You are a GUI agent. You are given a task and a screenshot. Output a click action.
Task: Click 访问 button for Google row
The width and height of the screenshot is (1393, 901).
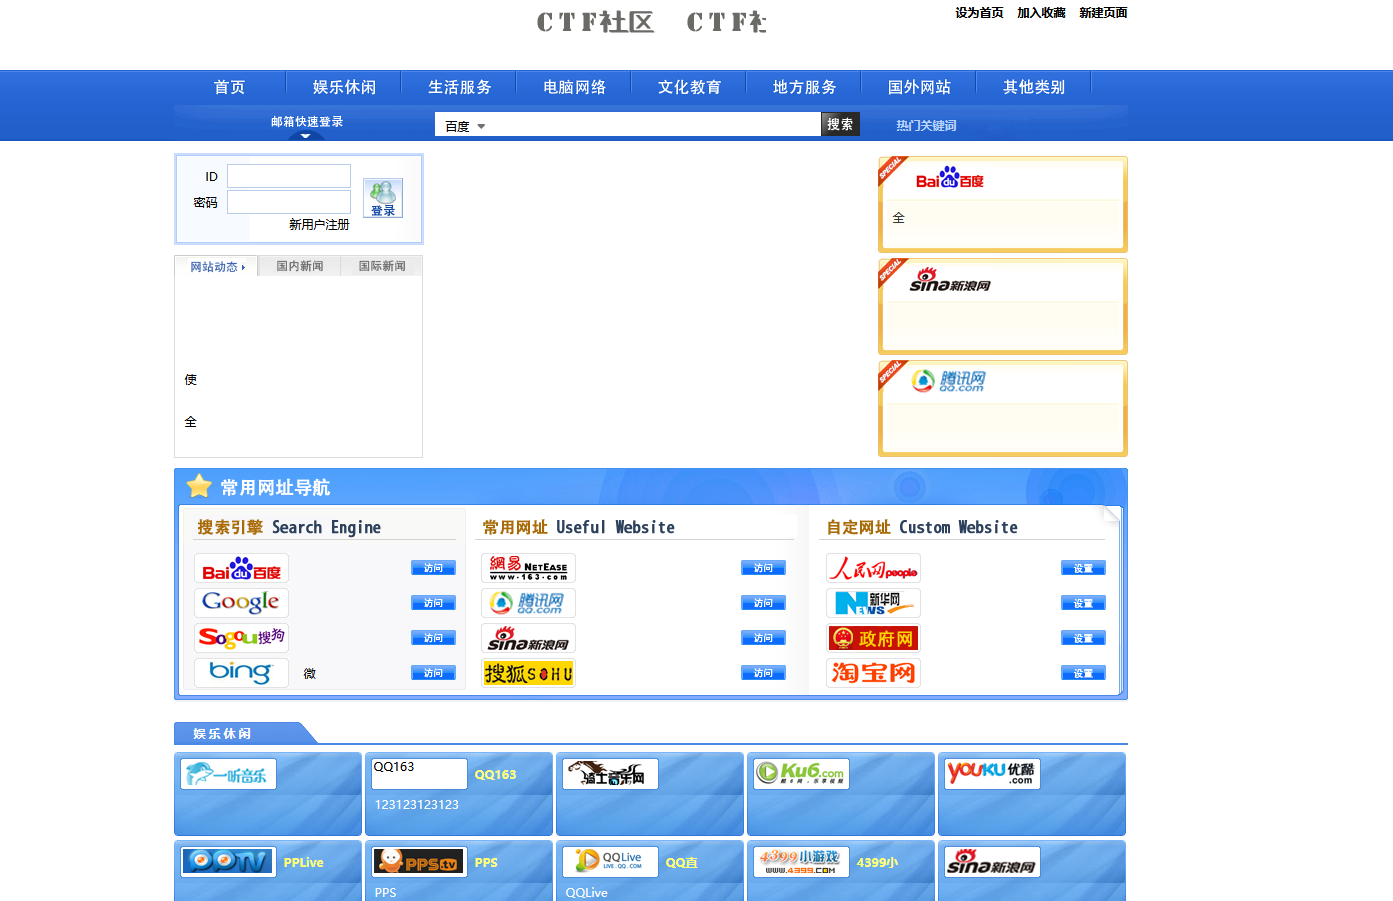433,603
